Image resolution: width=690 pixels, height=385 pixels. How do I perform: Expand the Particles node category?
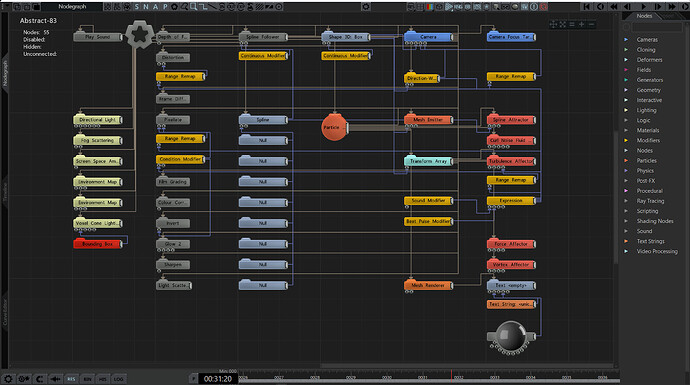(646, 161)
